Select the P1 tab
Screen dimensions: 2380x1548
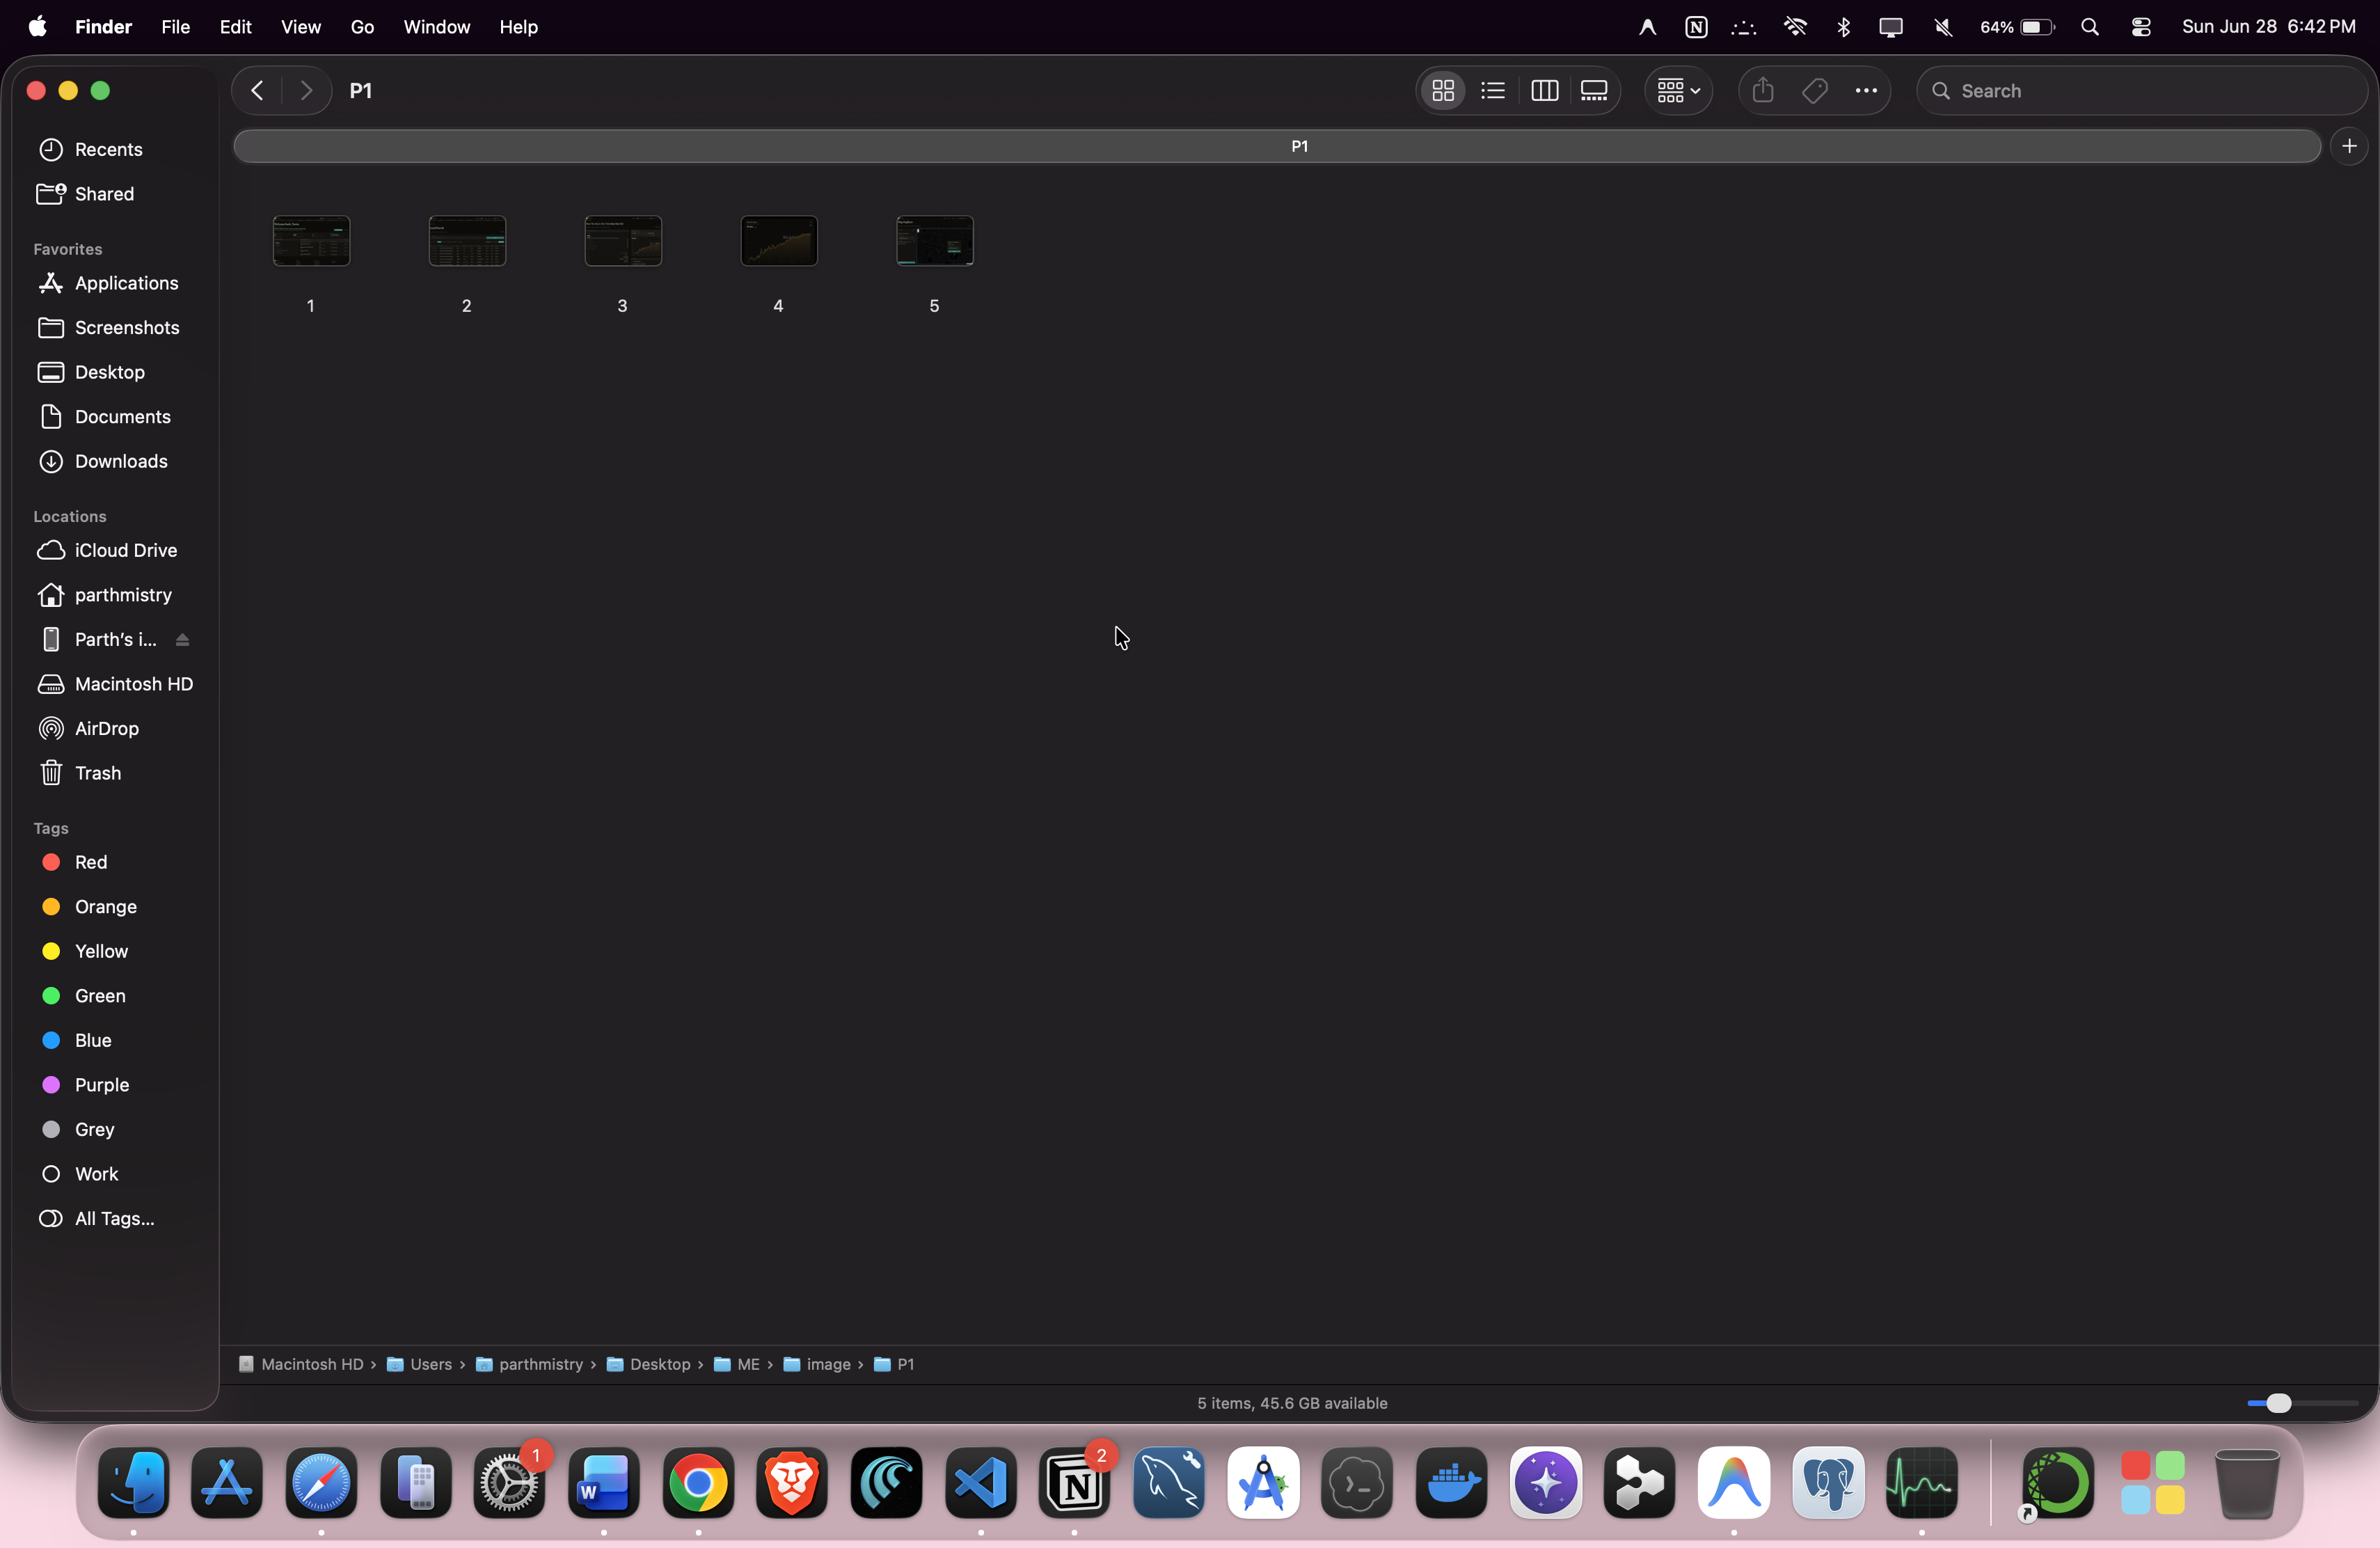[1277, 147]
